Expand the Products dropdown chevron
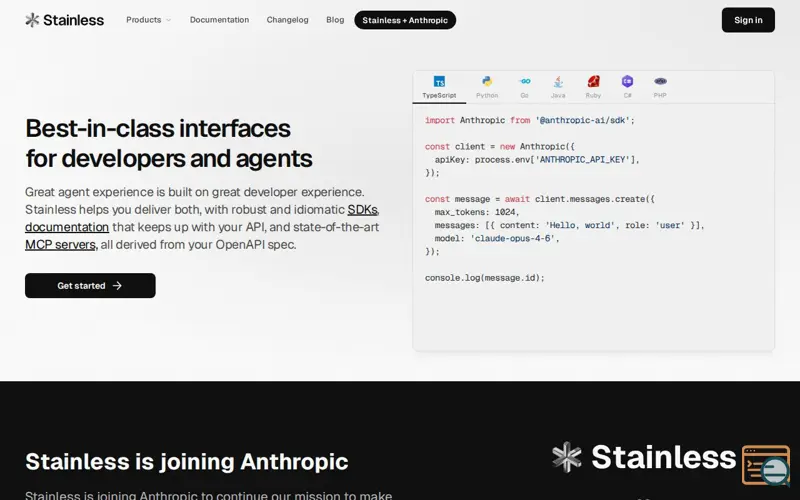 (x=168, y=20)
